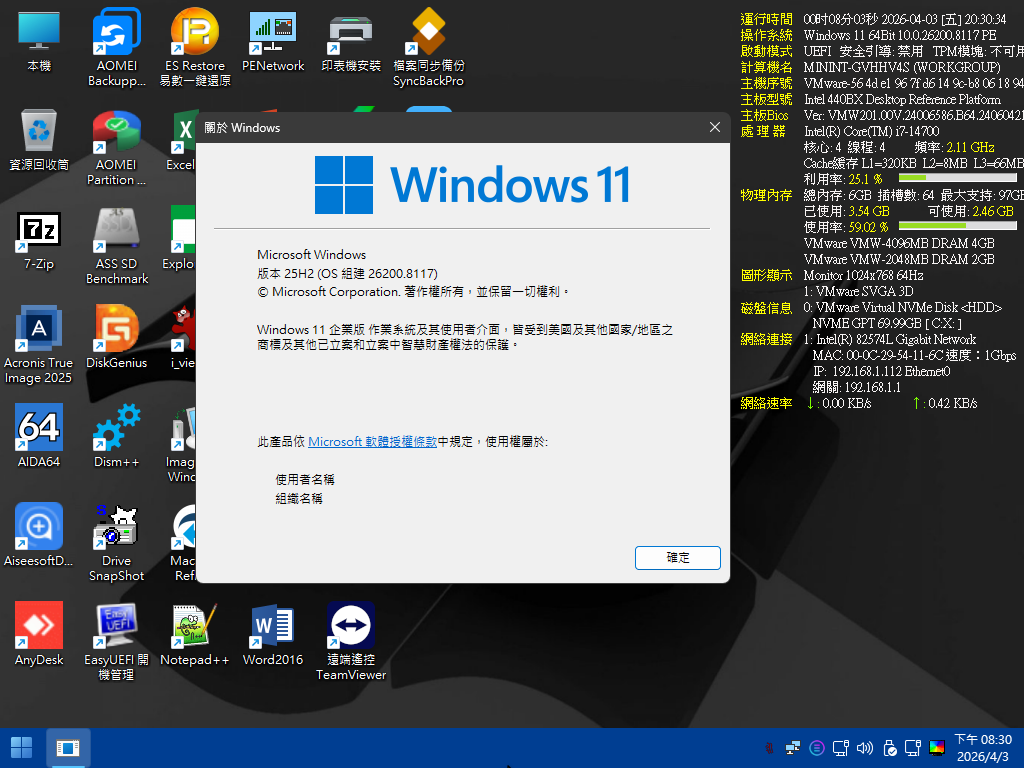This screenshot has height=768, width=1024.
Task: Open the 資源回收筒 recycle bin
Action: [x=39, y=133]
